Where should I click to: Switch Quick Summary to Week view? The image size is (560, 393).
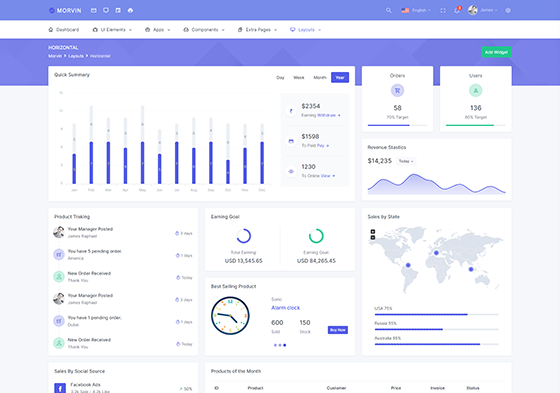coord(299,78)
